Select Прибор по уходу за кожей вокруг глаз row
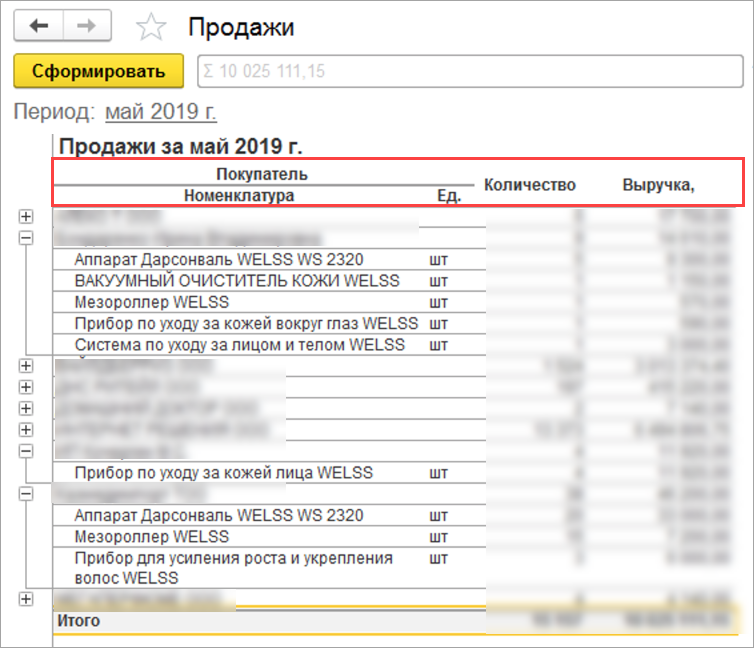The width and height of the screenshot is (754, 648). (249, 323)
